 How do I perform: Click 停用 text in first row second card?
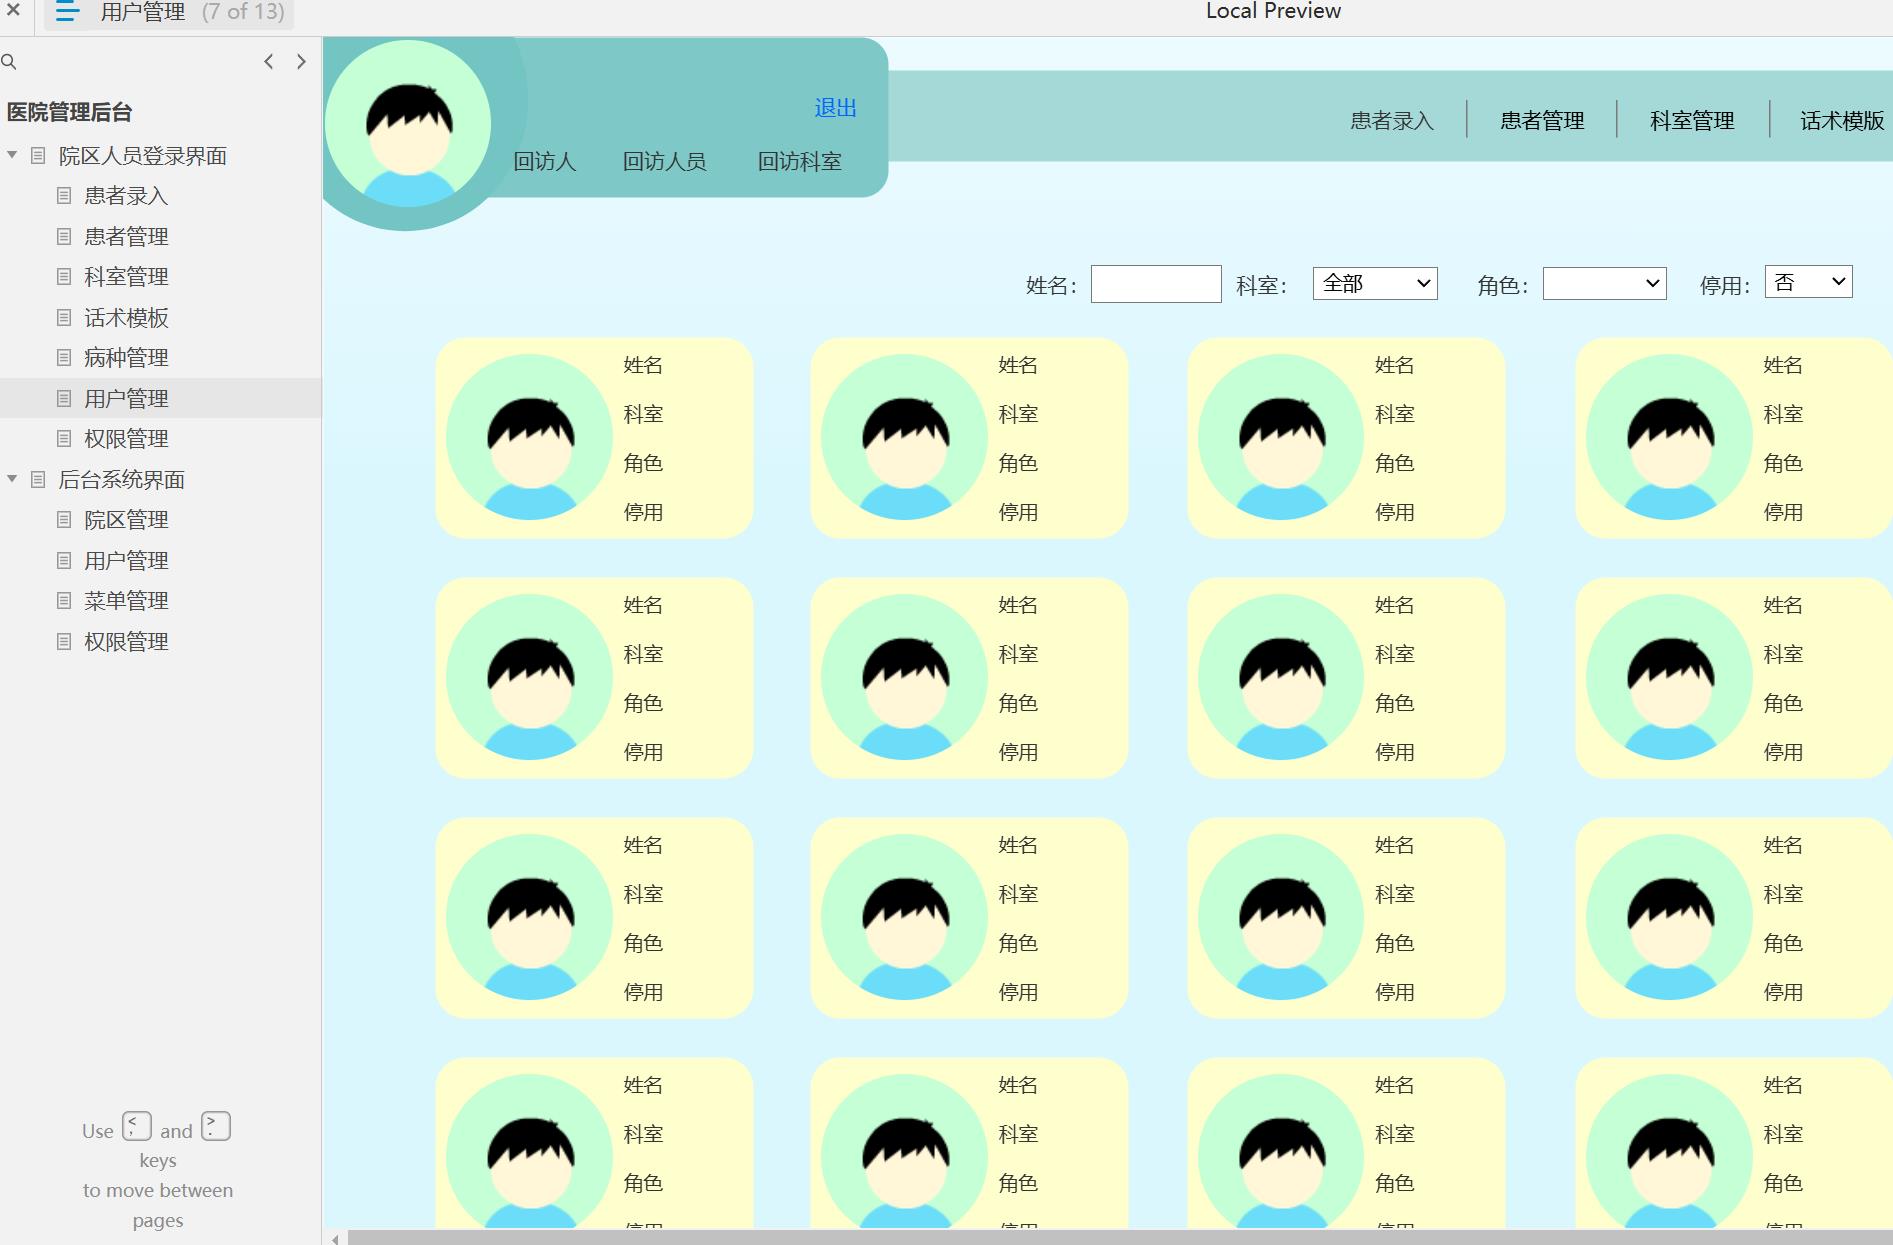click(1018, 512)
